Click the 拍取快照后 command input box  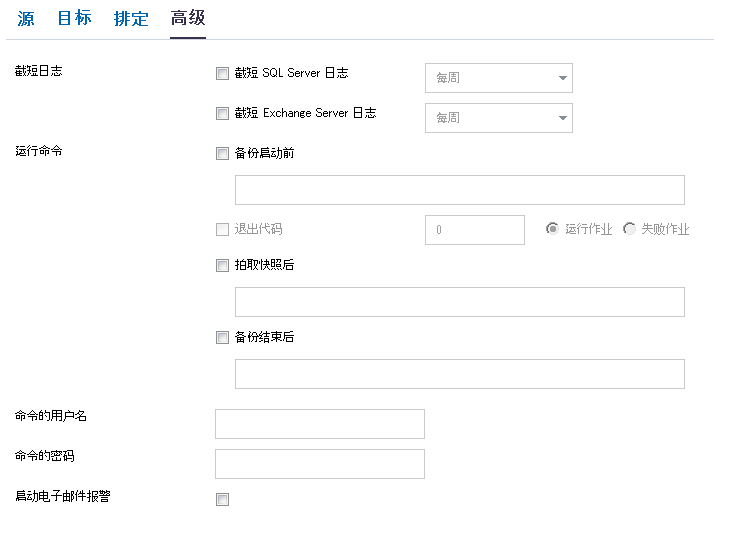(460, 302)
